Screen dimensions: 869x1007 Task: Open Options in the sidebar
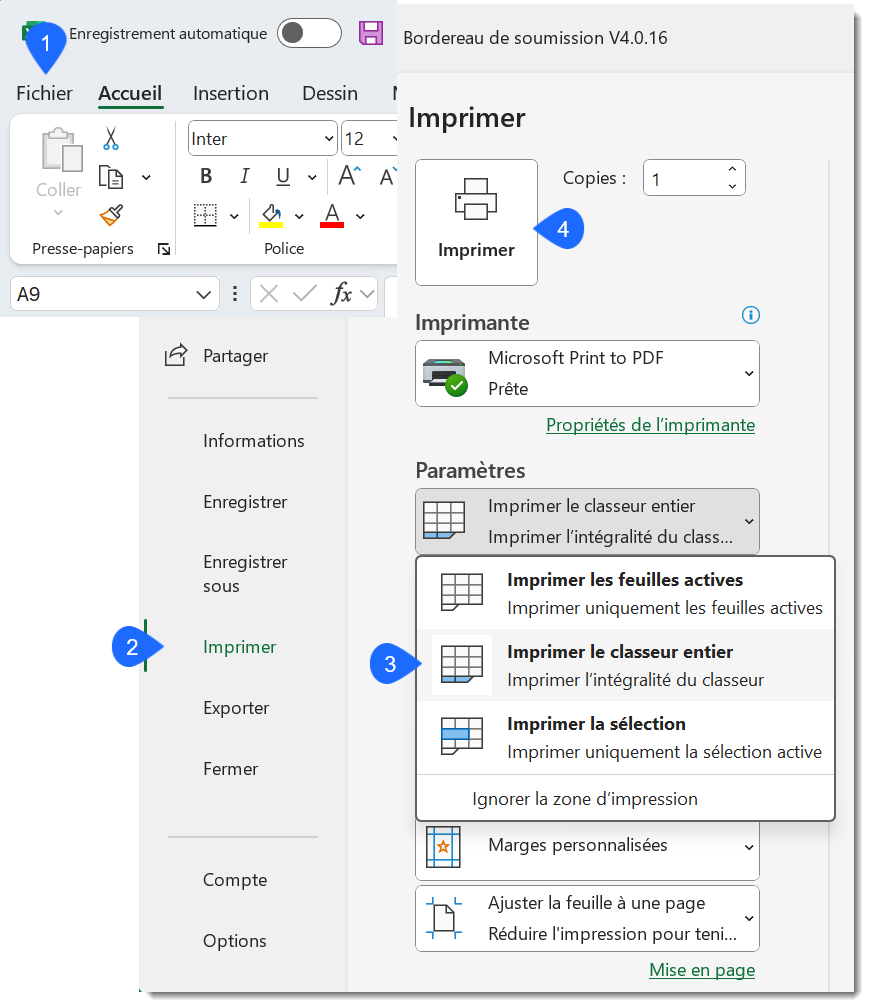point(234,941)
